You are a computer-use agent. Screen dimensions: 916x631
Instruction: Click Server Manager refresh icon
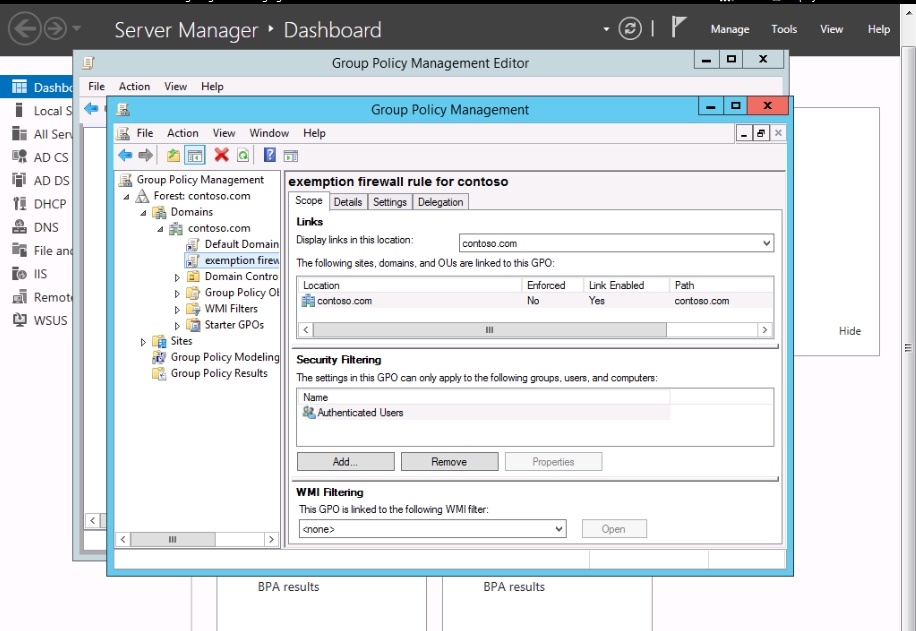630,29
